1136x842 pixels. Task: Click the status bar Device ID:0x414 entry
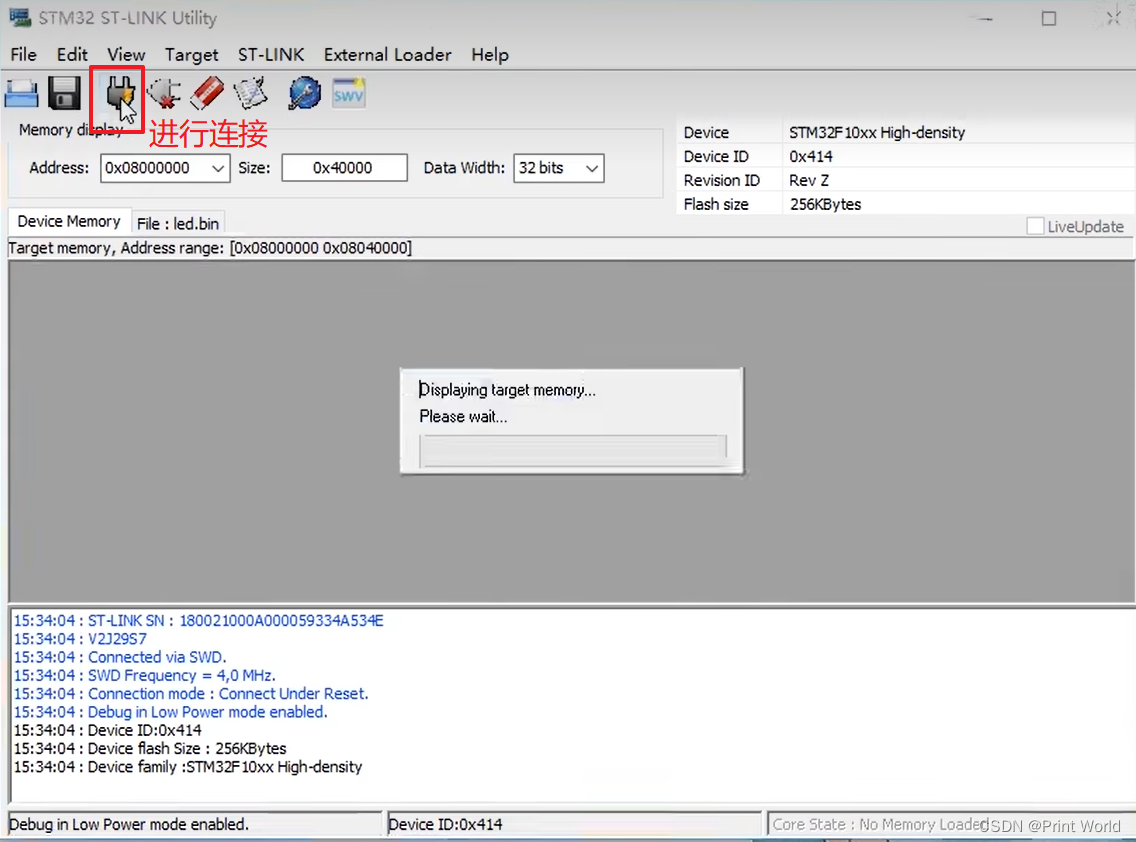click(x=574, y=824)
